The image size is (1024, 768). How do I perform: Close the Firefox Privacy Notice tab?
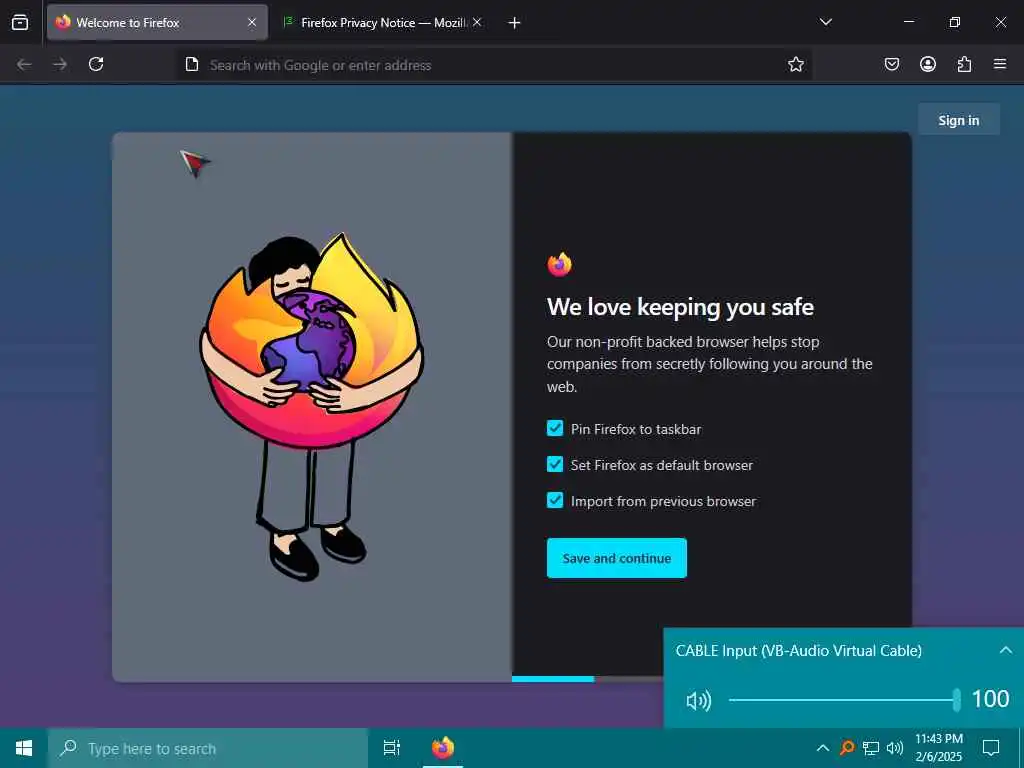point(477,22)
